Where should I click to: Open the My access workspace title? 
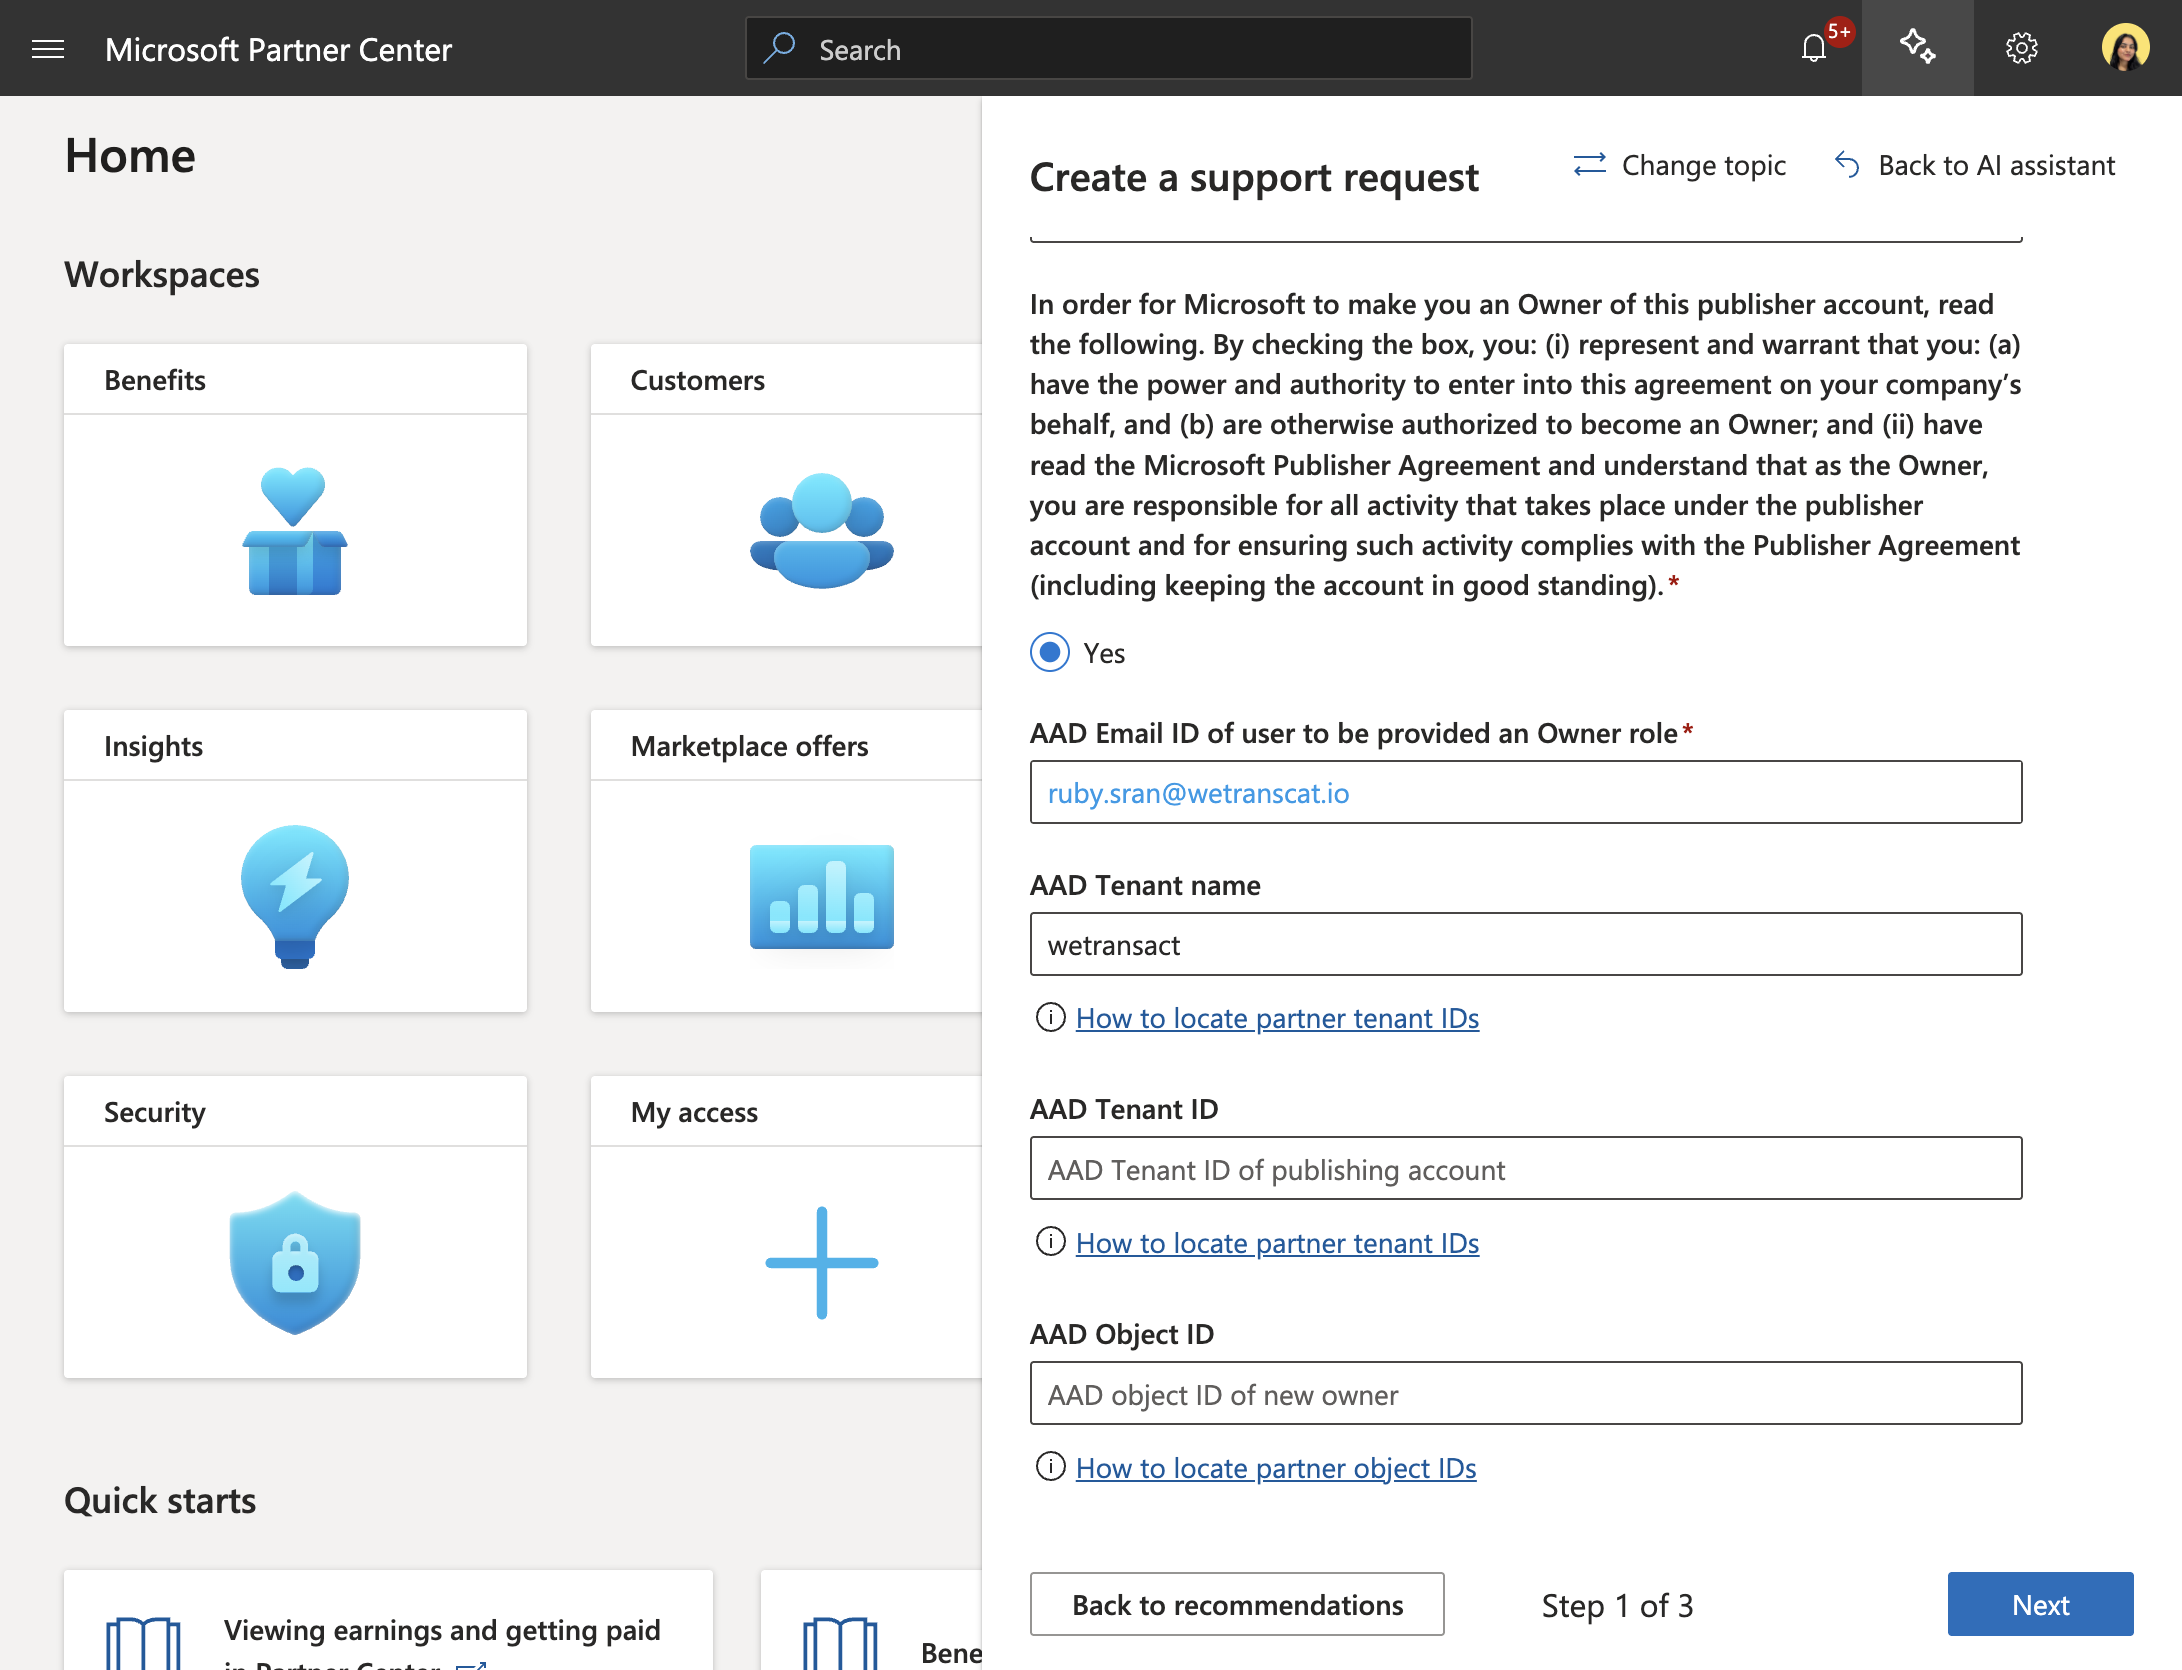[x=694, y=1112]
